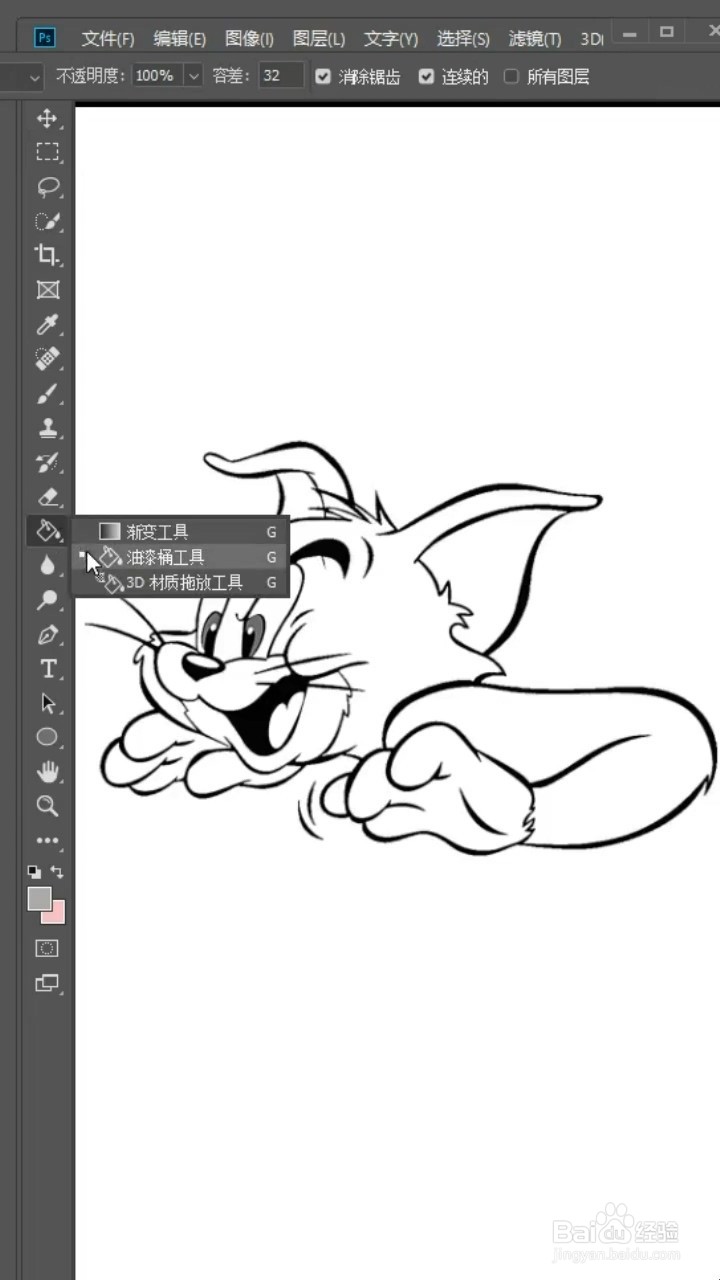Select the Move tool
Viewport: 720px width, 1280px height.
[47, 119]
